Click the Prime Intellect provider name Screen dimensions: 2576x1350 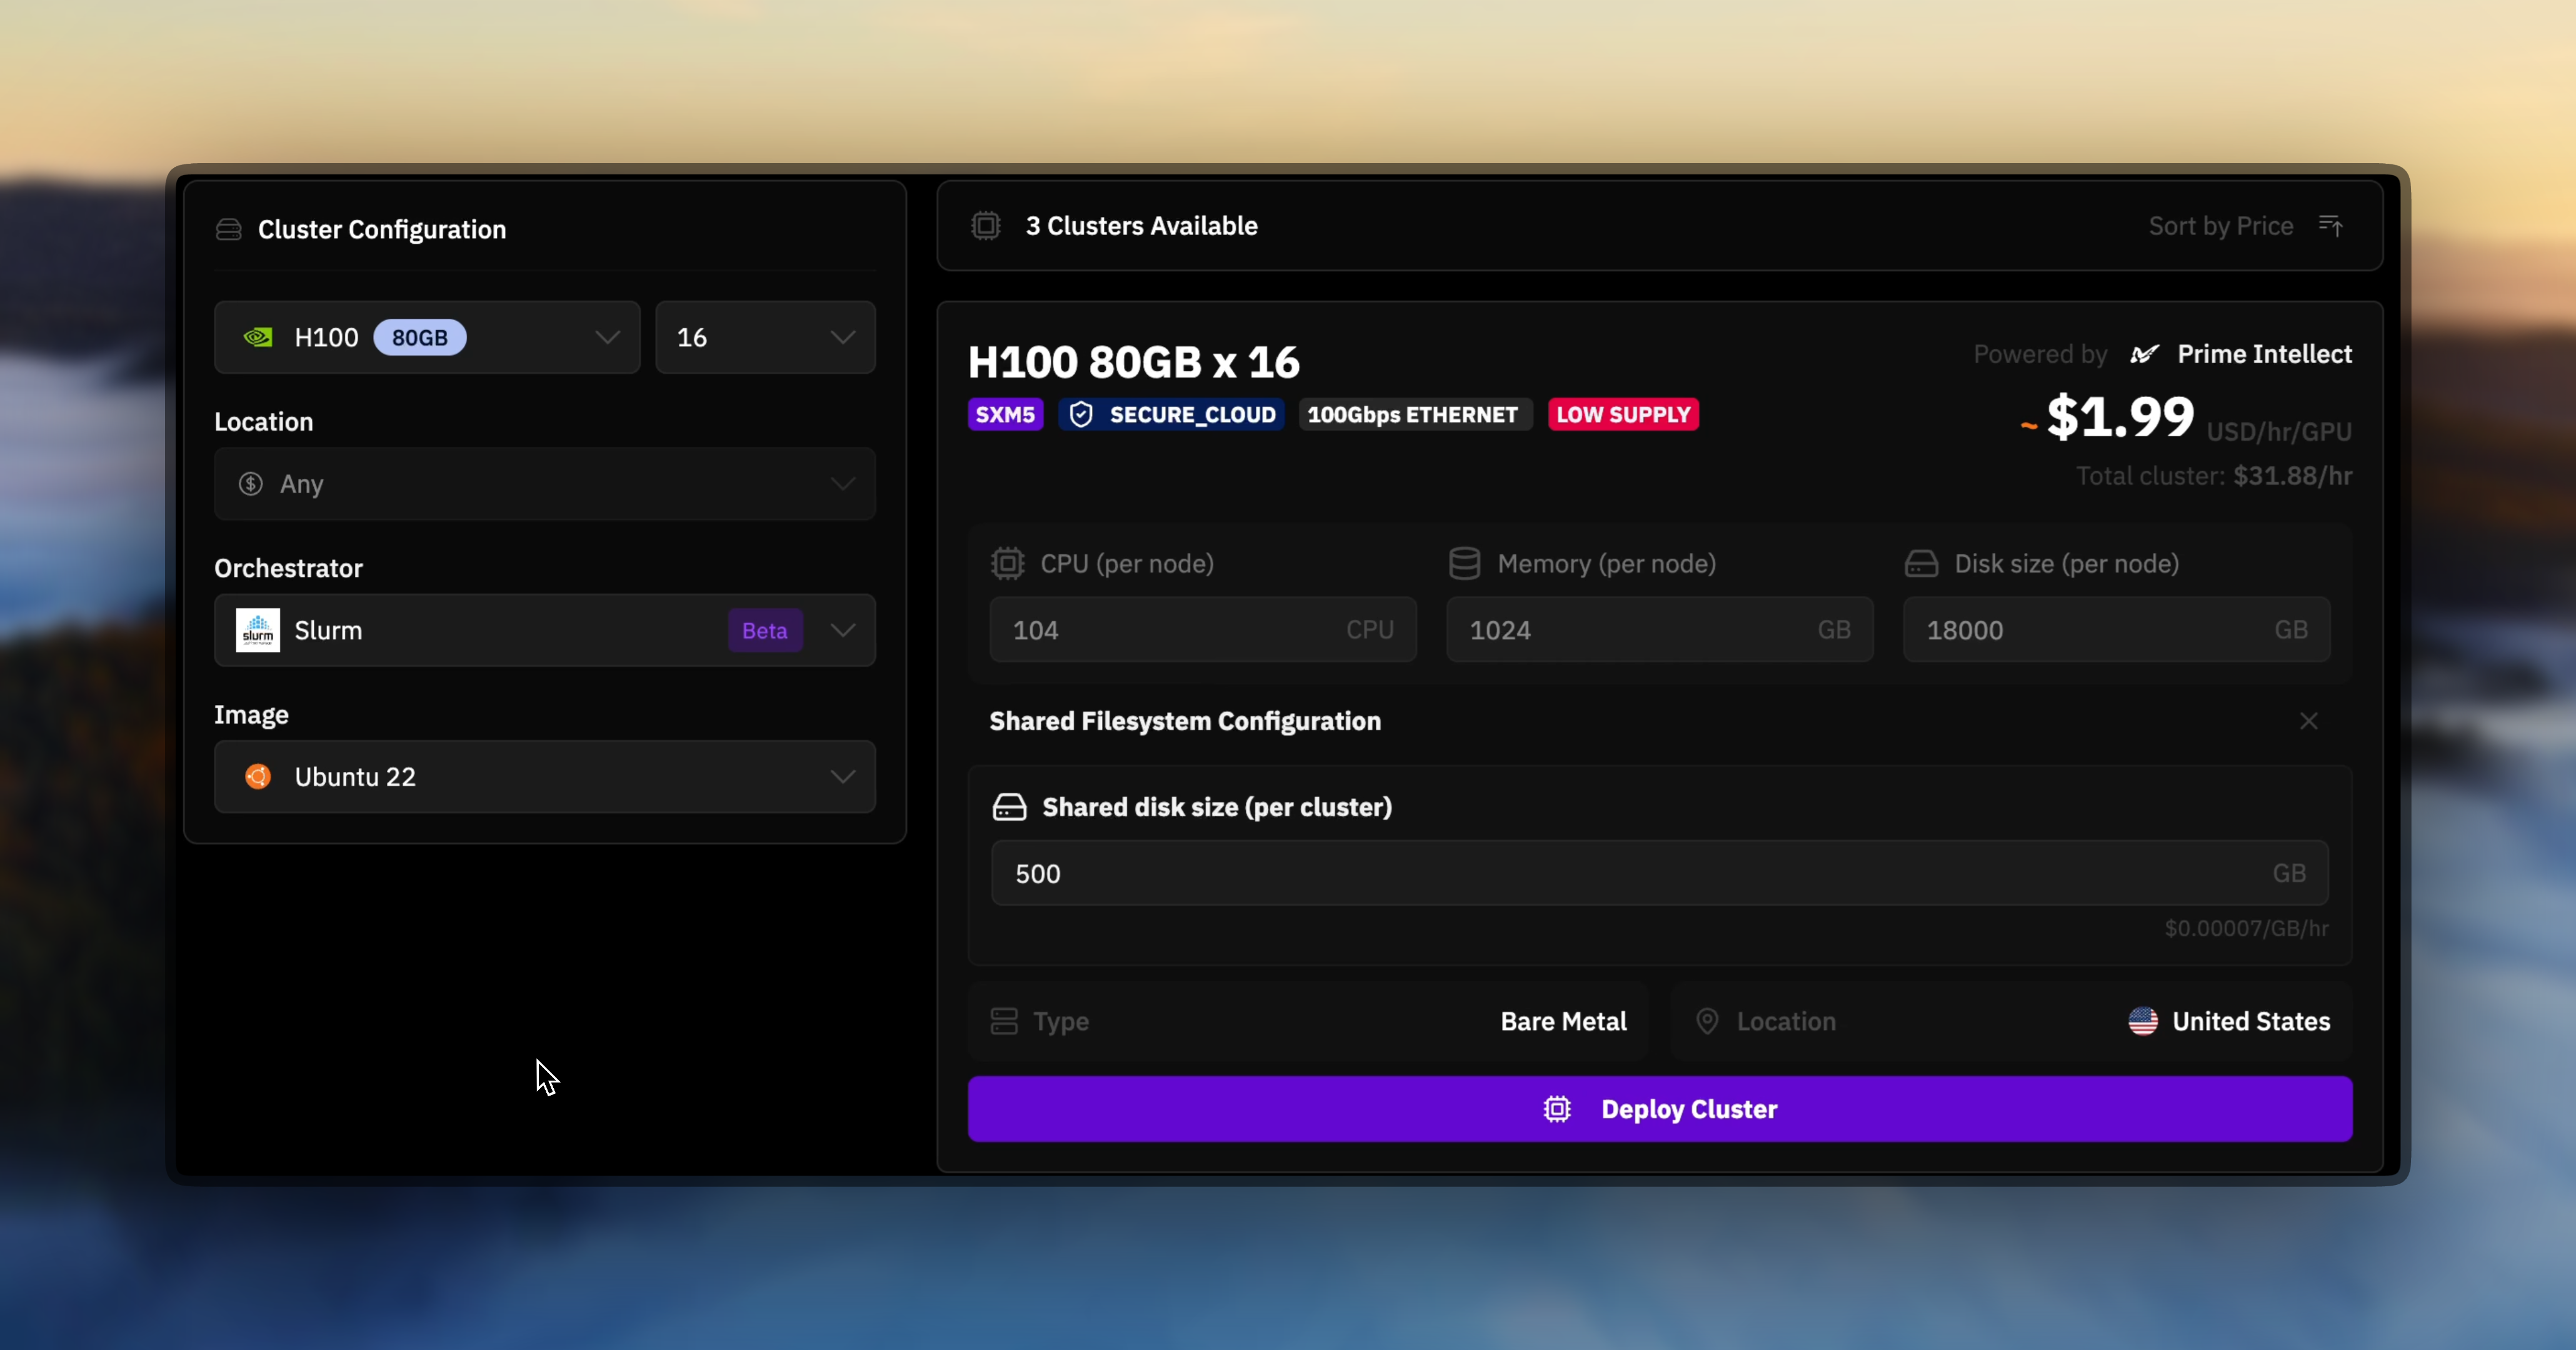pos(2265,354)
